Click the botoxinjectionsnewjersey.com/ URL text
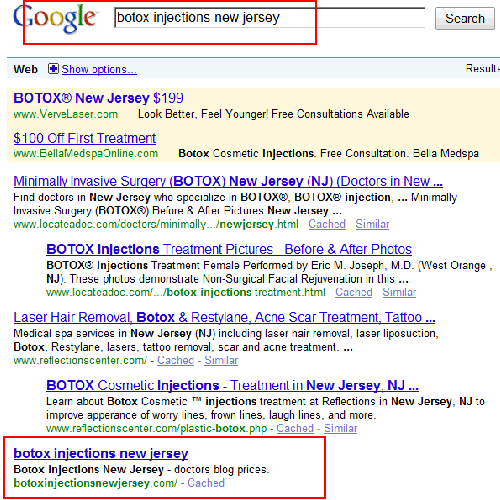The height and width of the screenshot is (500, 500). [95, 483]
